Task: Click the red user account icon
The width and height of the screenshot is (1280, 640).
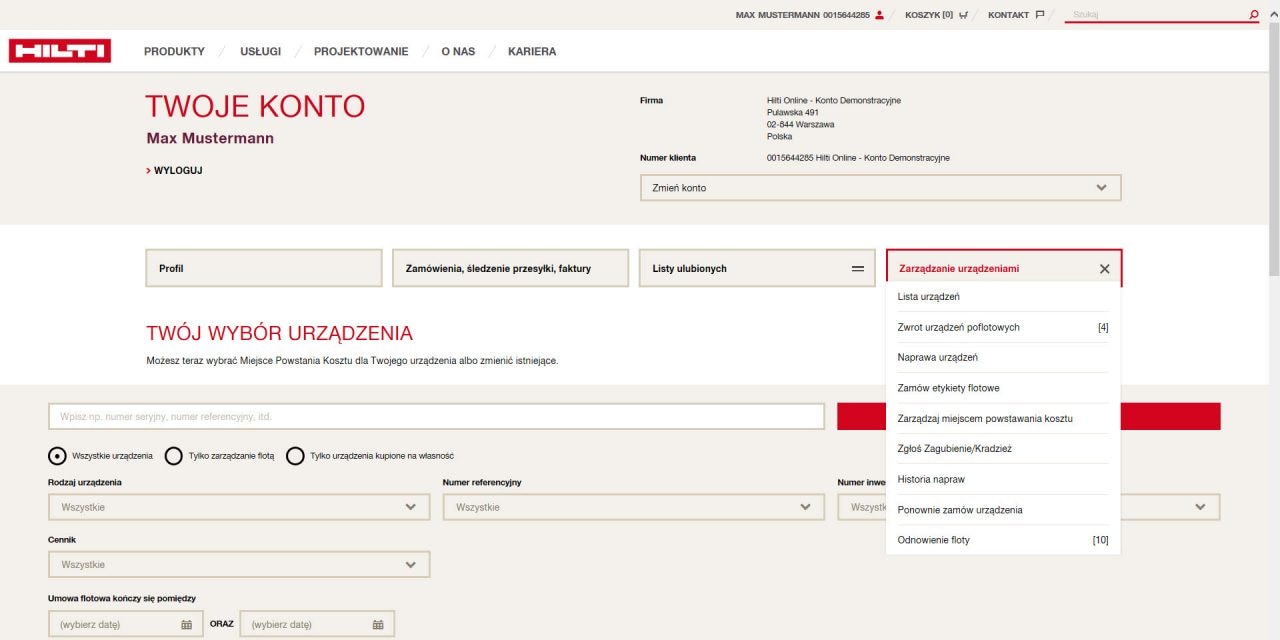Action: 879,15
